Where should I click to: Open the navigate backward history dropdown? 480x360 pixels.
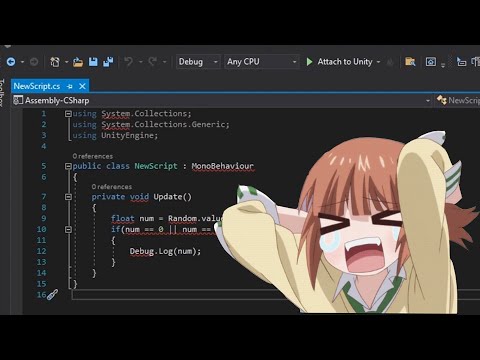click(x=22, y=62)
